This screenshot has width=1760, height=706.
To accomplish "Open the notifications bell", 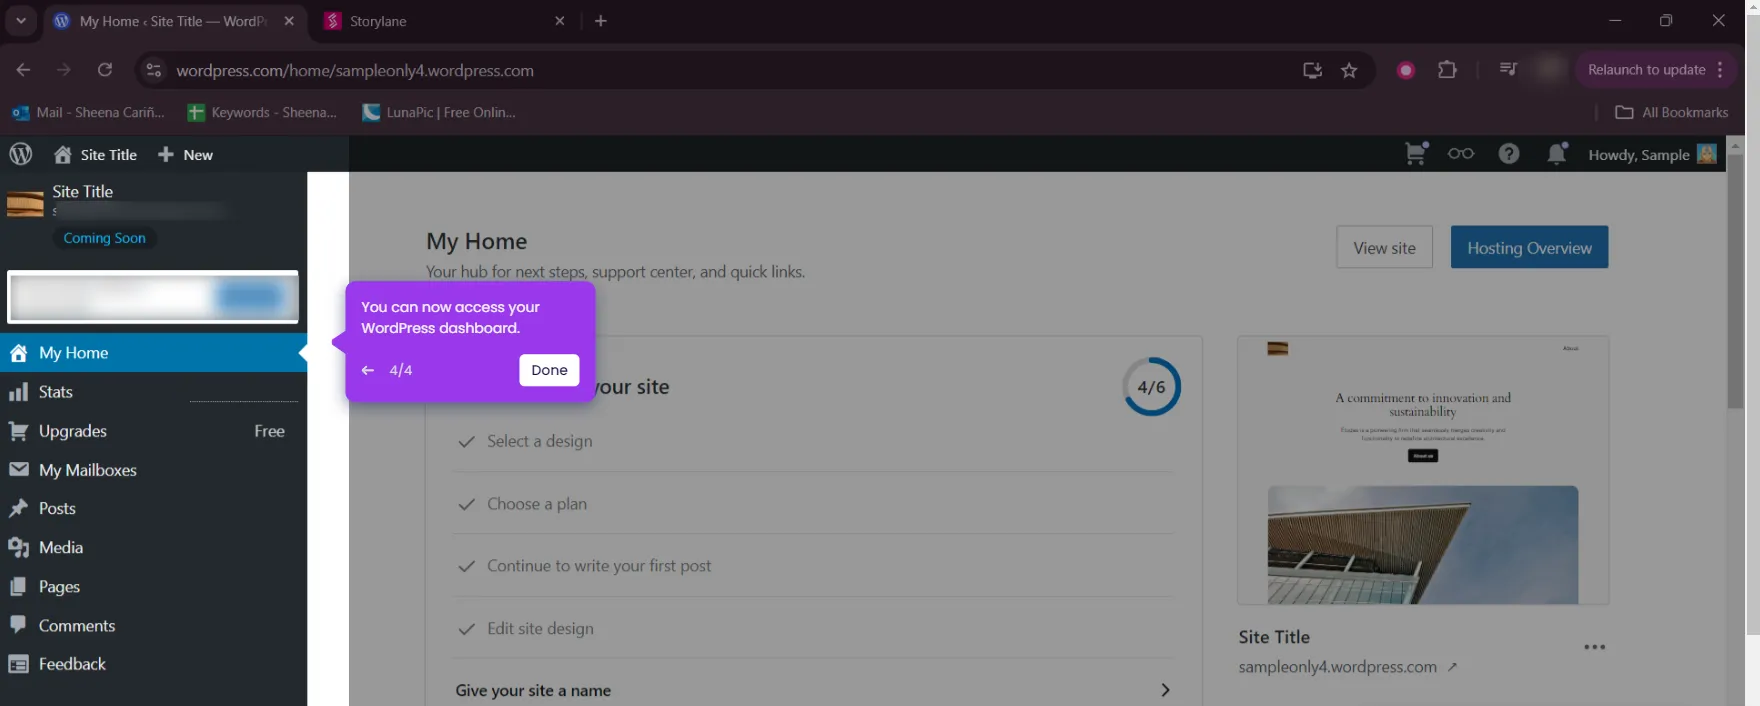I will click(1557, 153).
